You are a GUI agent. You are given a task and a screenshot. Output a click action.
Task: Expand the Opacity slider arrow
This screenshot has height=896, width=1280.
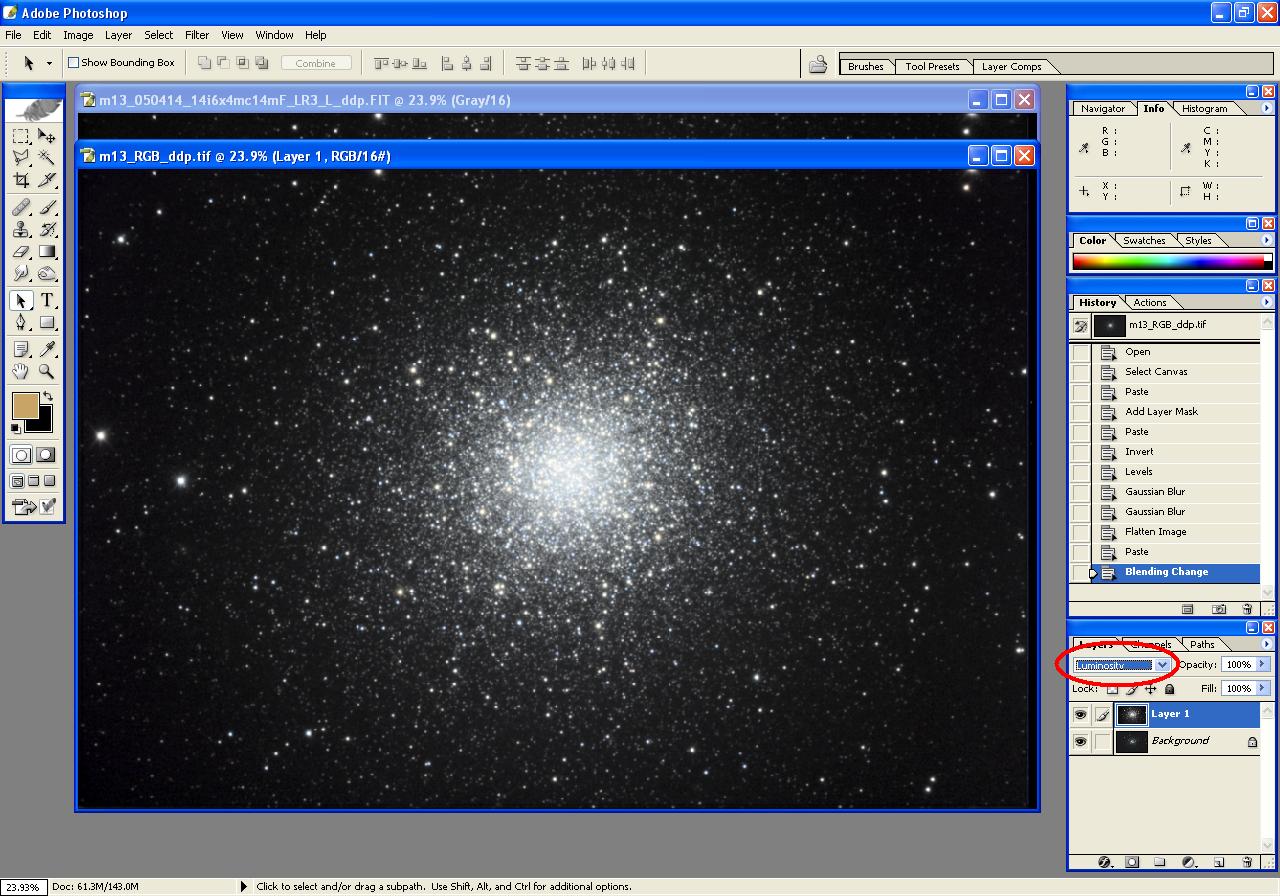coord(1262,664)
